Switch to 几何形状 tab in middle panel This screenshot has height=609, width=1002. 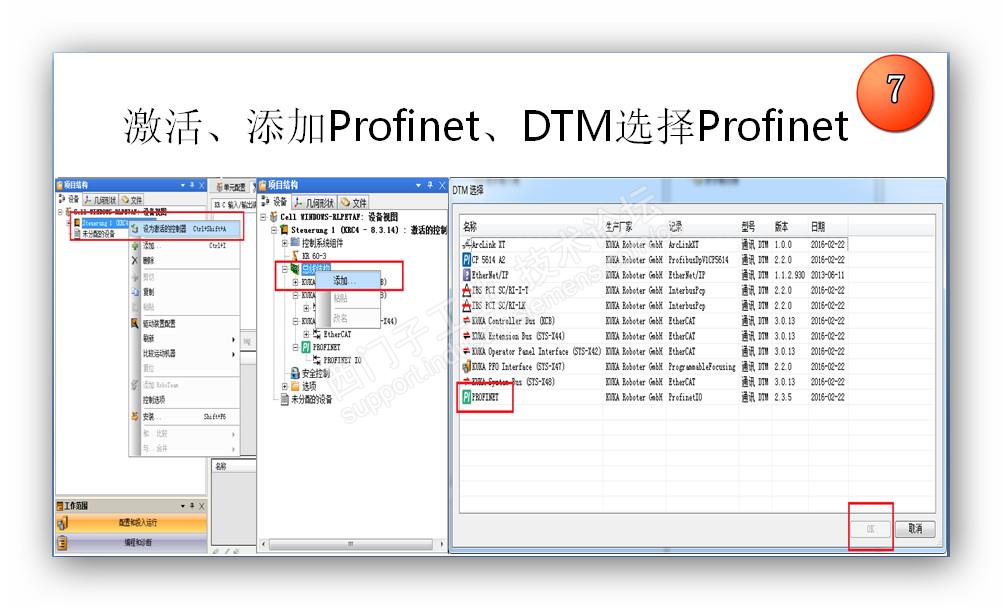click(314, 203)
